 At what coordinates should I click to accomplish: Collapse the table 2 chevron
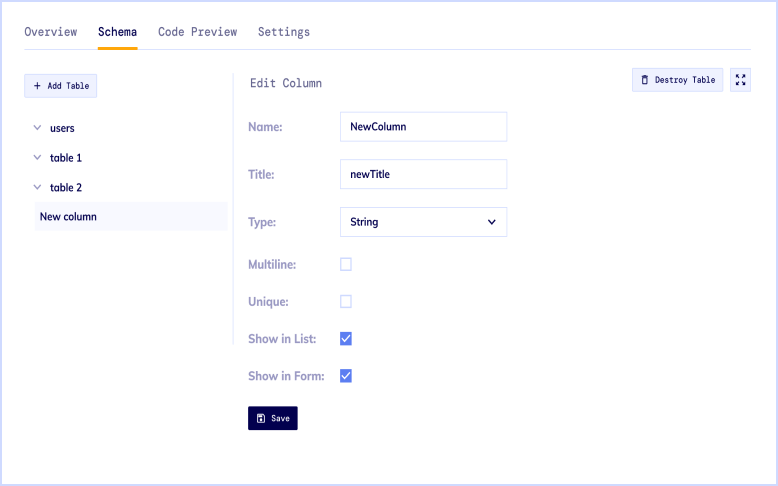pos(37,187)
